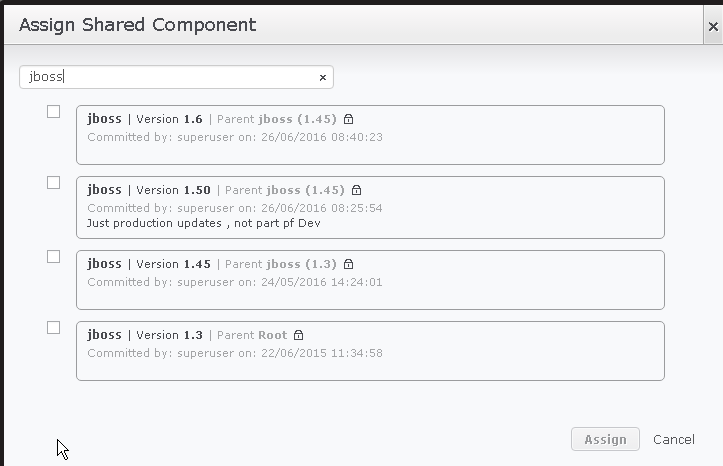Click the lock icon on jboss 1.50

click(x=356, y=190)
